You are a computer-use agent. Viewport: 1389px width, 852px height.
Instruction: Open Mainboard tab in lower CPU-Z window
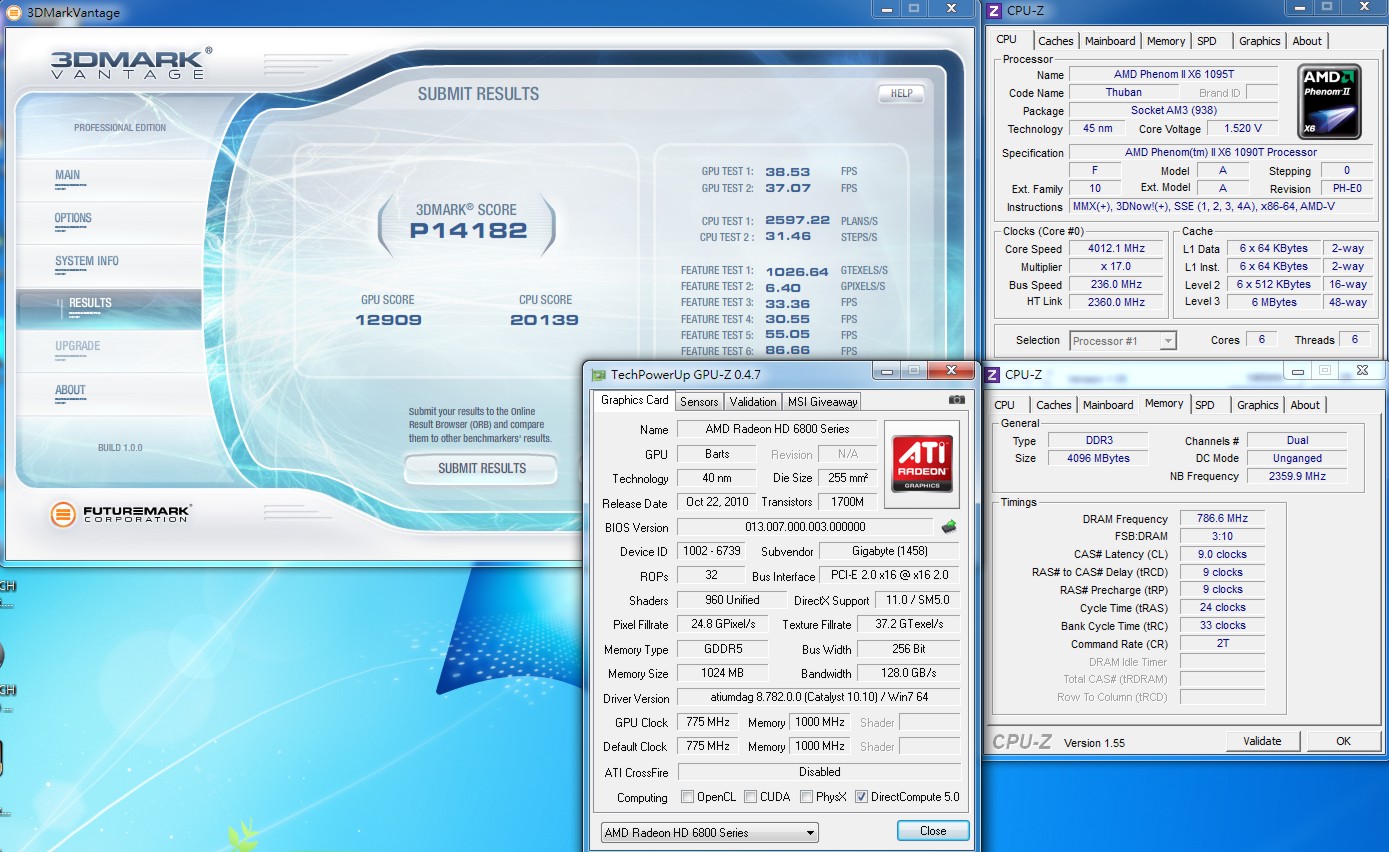tap(1108, 405)
